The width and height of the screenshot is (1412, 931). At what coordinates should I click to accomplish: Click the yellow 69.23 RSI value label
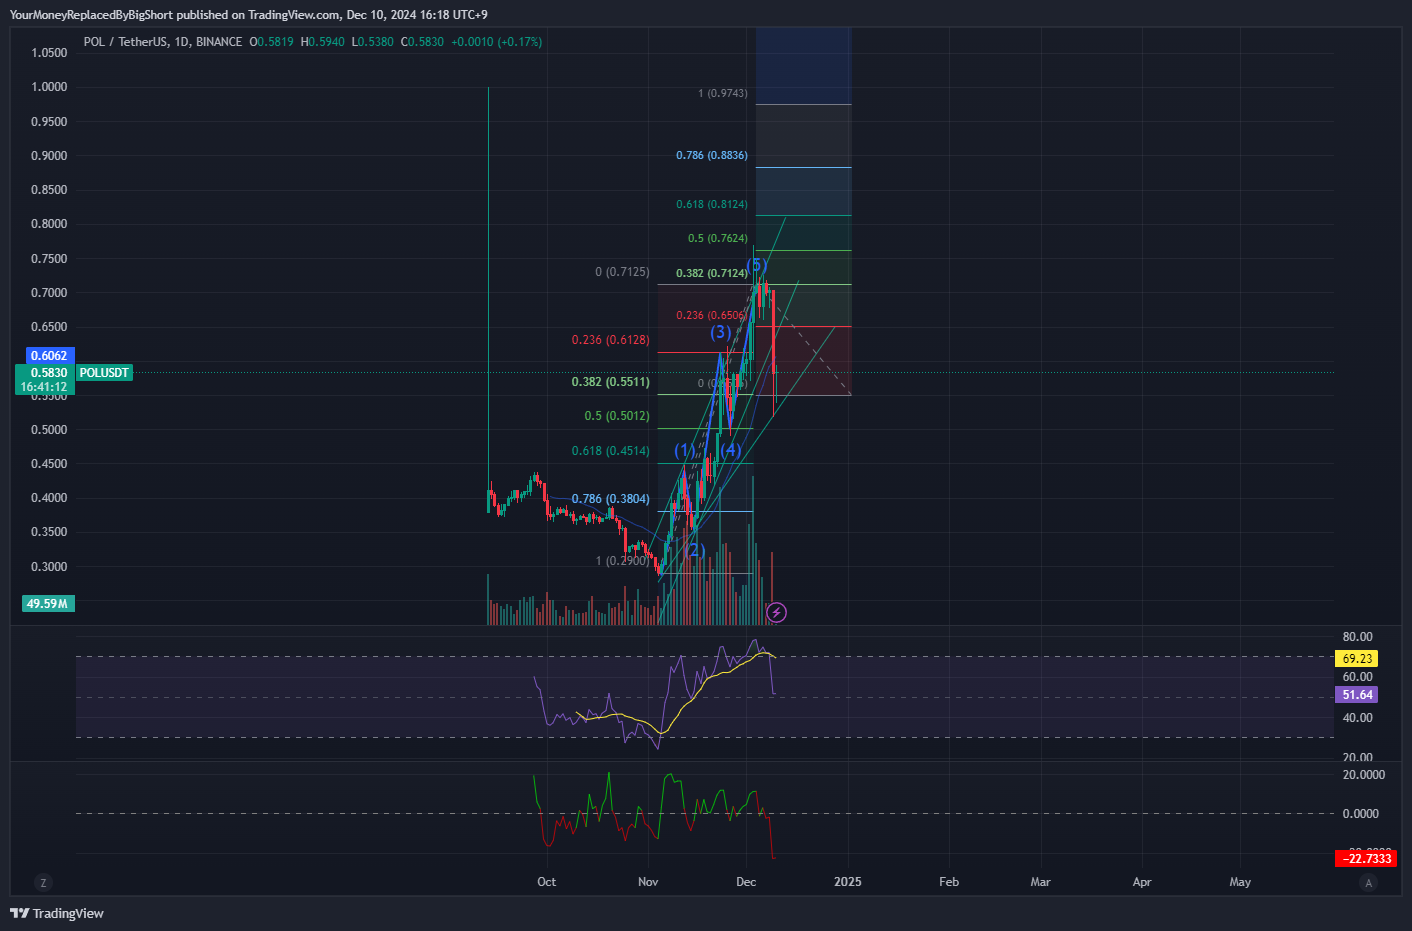pyautogui.click(x=1357, y=659)
